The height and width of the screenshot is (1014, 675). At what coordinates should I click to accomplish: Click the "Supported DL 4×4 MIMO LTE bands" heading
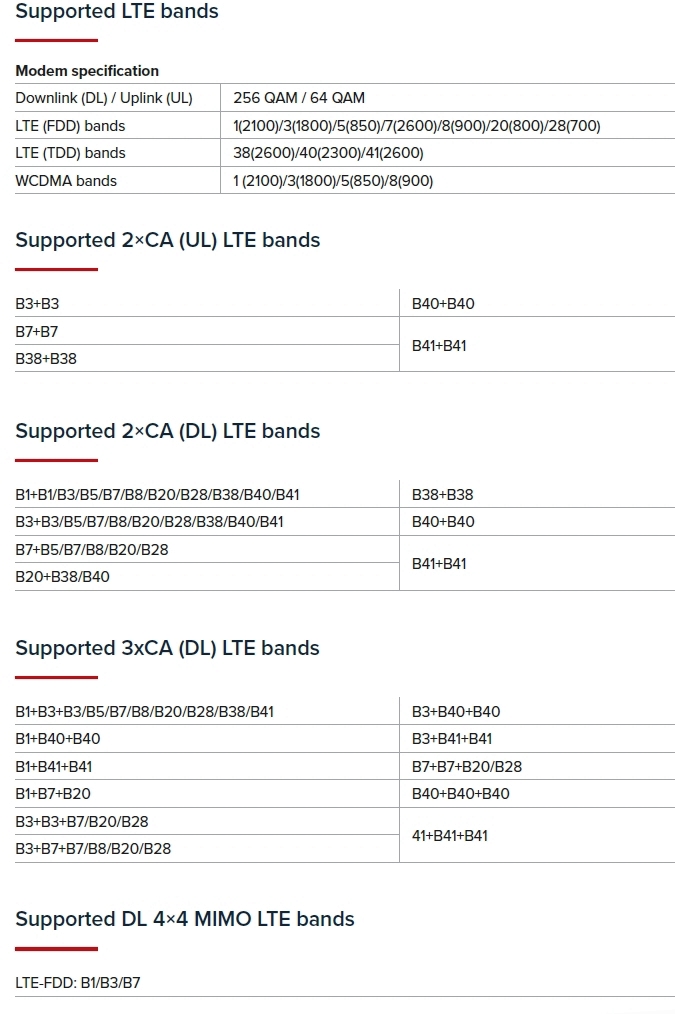(x=185, y=919)
